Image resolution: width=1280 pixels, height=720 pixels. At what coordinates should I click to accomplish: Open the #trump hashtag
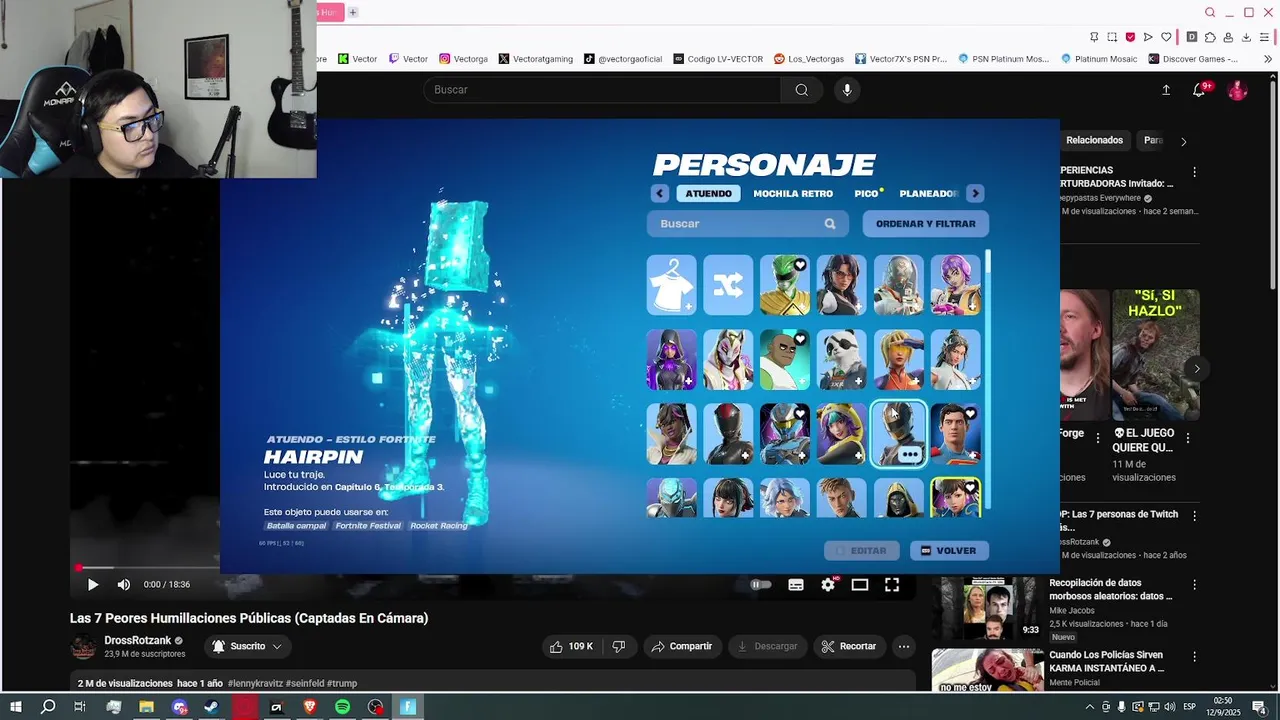coord(342,684)
